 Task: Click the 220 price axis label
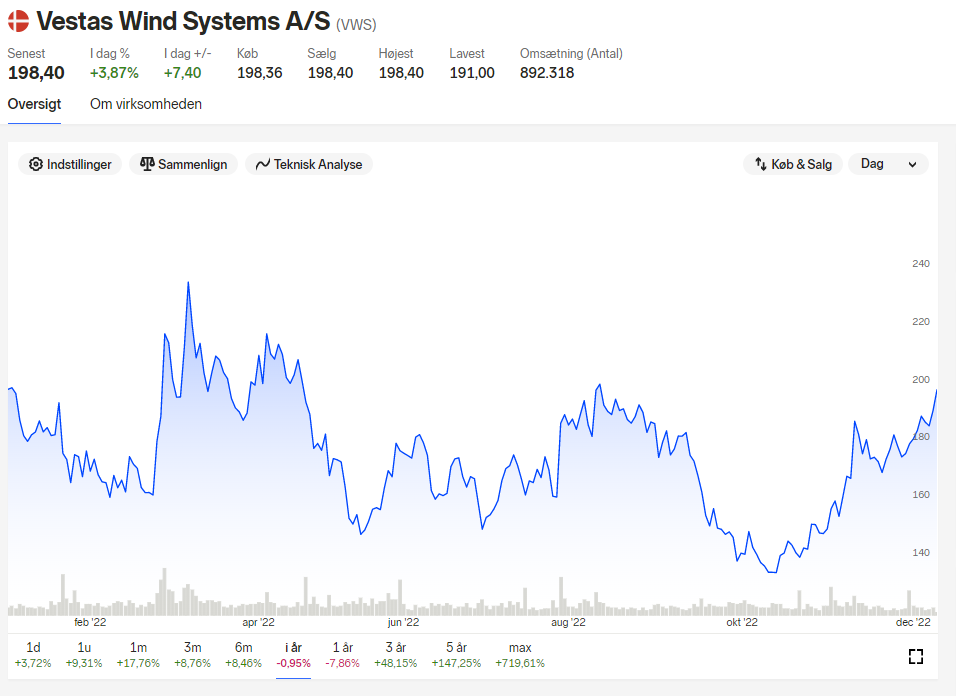[921, 322]
